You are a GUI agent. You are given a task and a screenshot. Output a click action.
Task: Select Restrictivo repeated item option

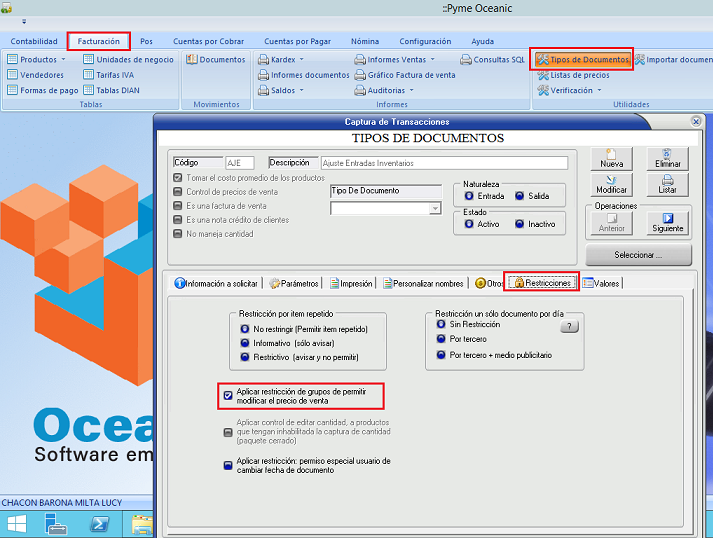click(x=245, y=357)
